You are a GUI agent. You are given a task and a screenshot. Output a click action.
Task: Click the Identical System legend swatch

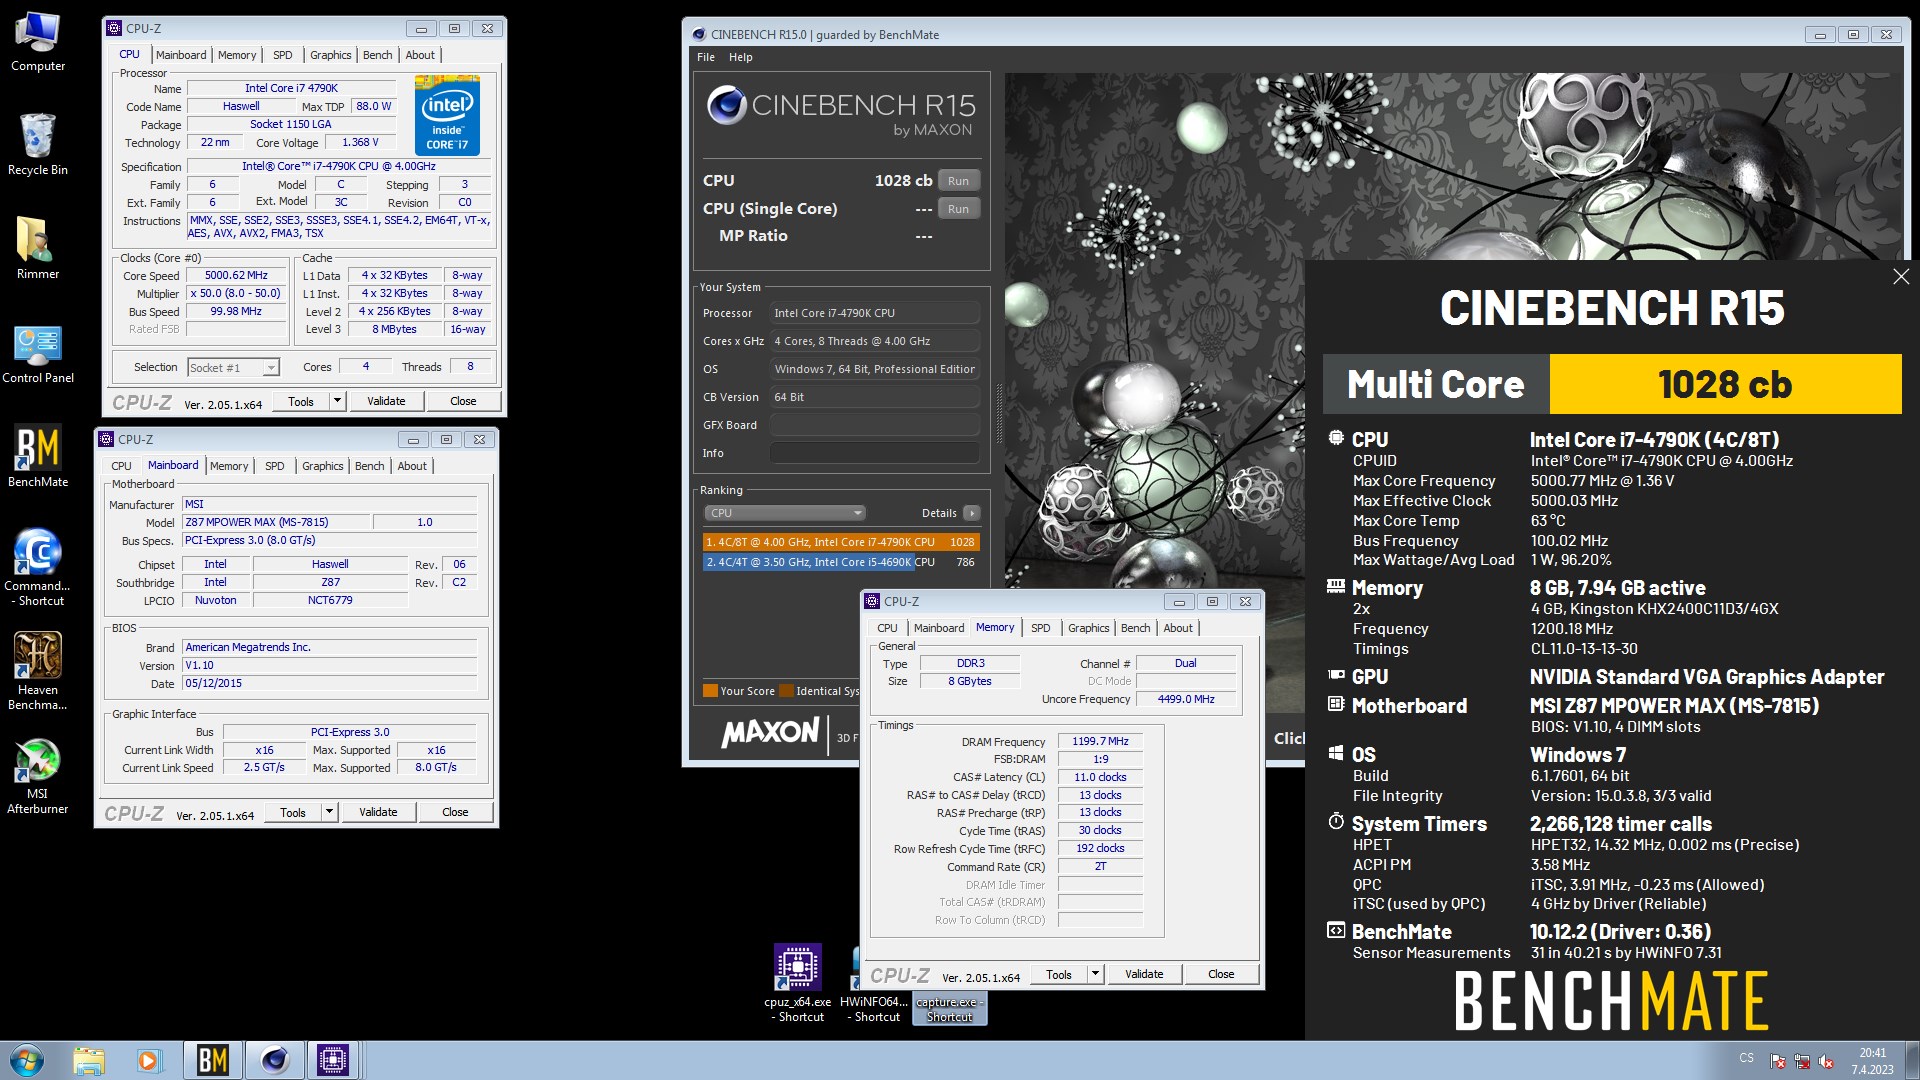point(786,691)
